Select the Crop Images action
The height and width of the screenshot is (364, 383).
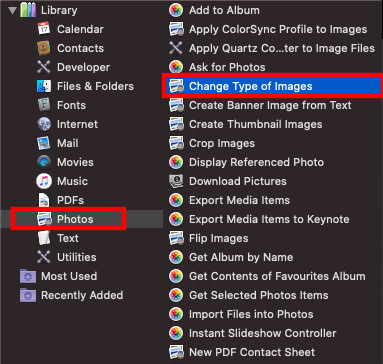pyautogui.click(x=222, y=143)
